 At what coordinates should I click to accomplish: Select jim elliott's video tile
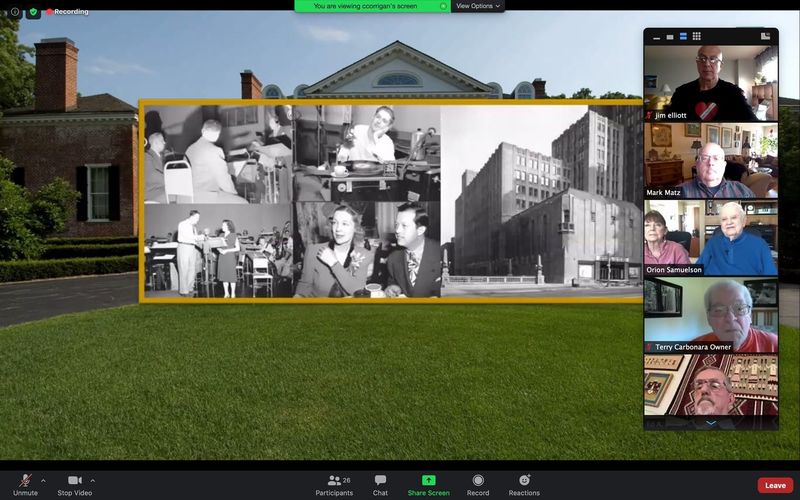pos(711,83)
